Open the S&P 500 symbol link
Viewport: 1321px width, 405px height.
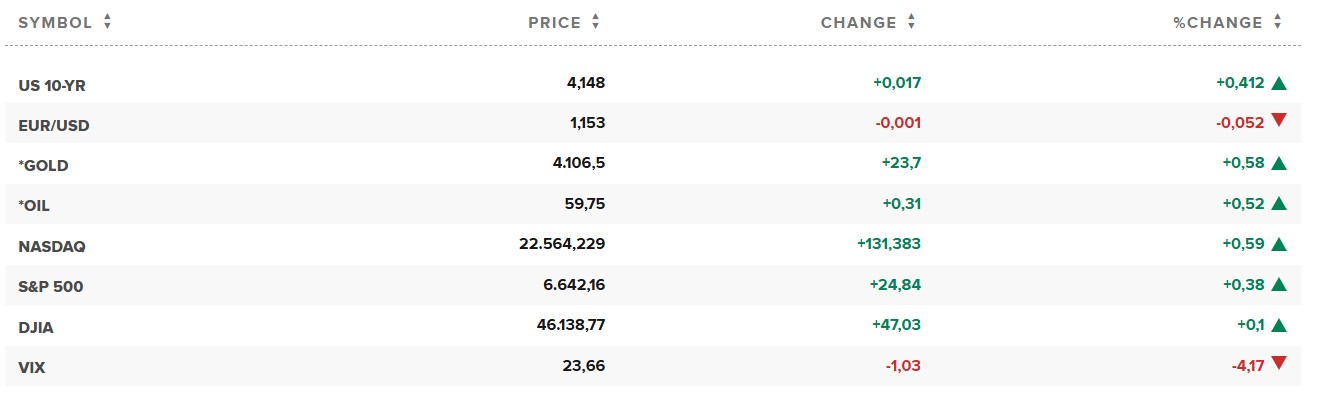coord(51,287)
